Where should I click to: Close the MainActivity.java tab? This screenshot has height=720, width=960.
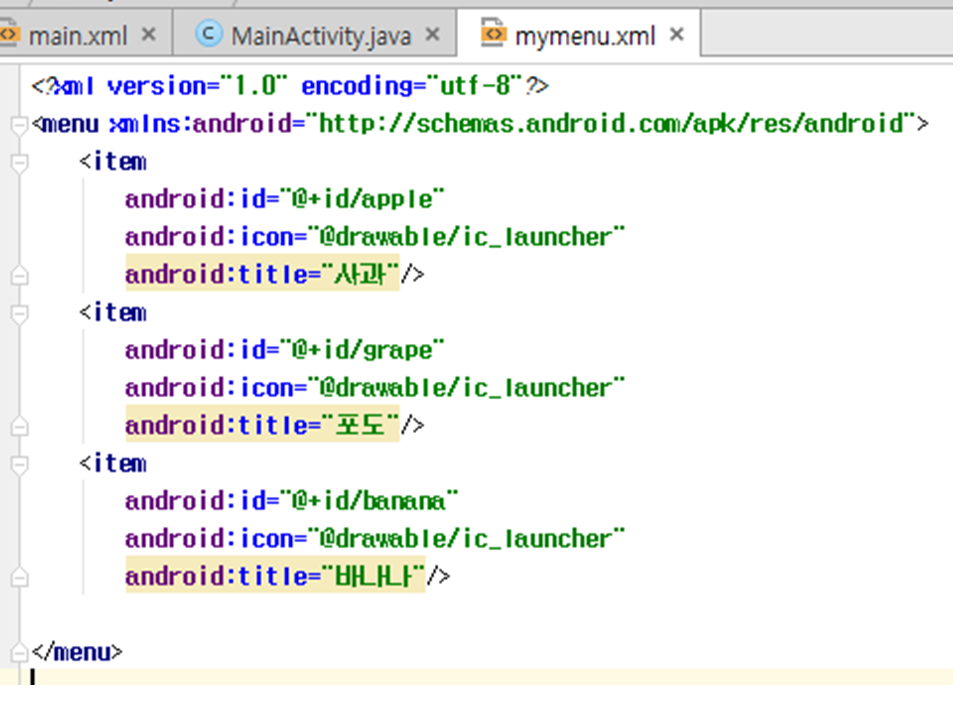point(432,34)
